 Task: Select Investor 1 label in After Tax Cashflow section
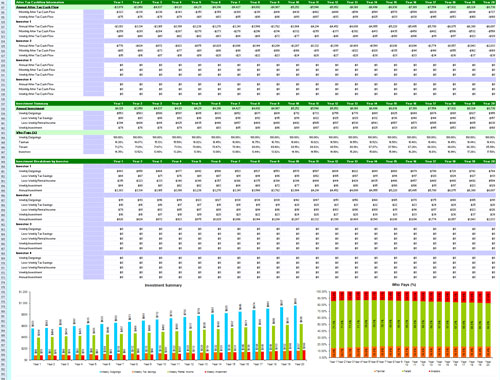(24, 21)
